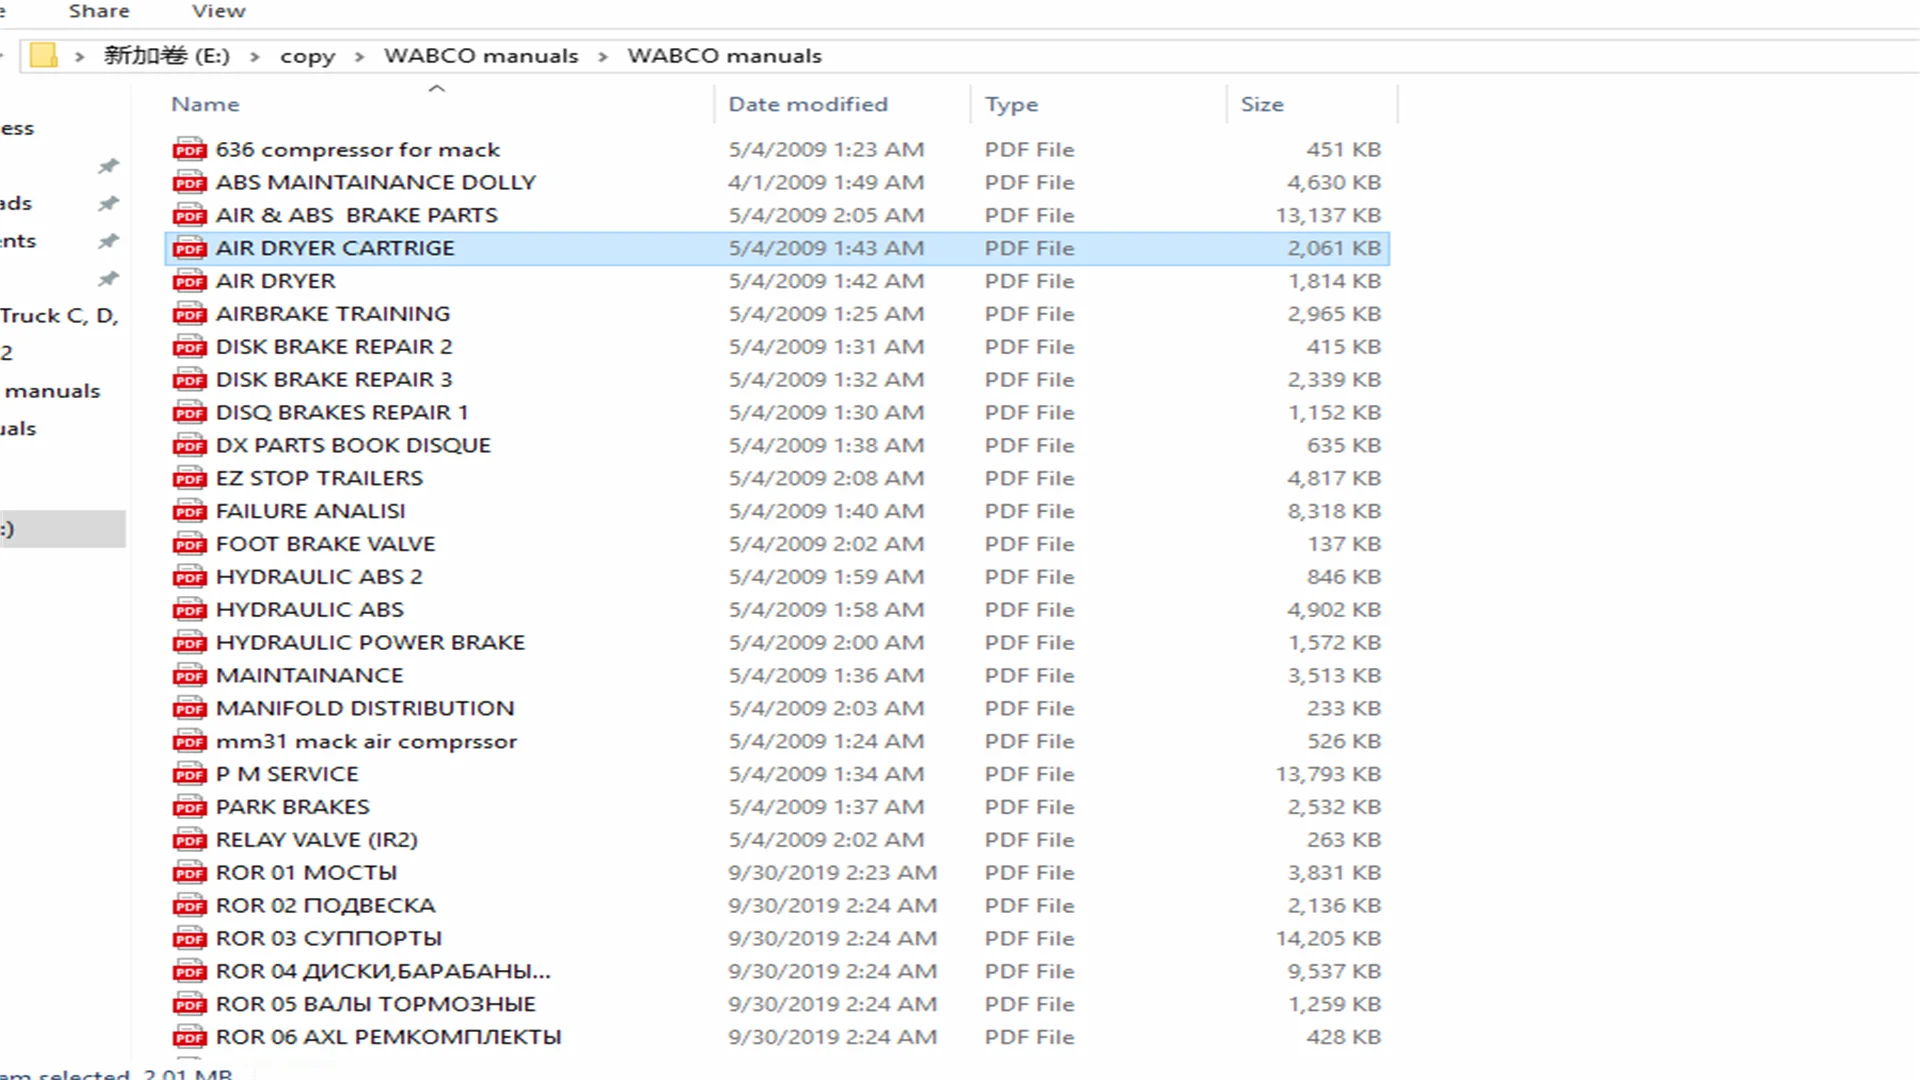Click PDF icon of DISQ BRAKES REPAIR 1
The height and width of the screenshot is (1080, 1920).
[x=189, y=413]
